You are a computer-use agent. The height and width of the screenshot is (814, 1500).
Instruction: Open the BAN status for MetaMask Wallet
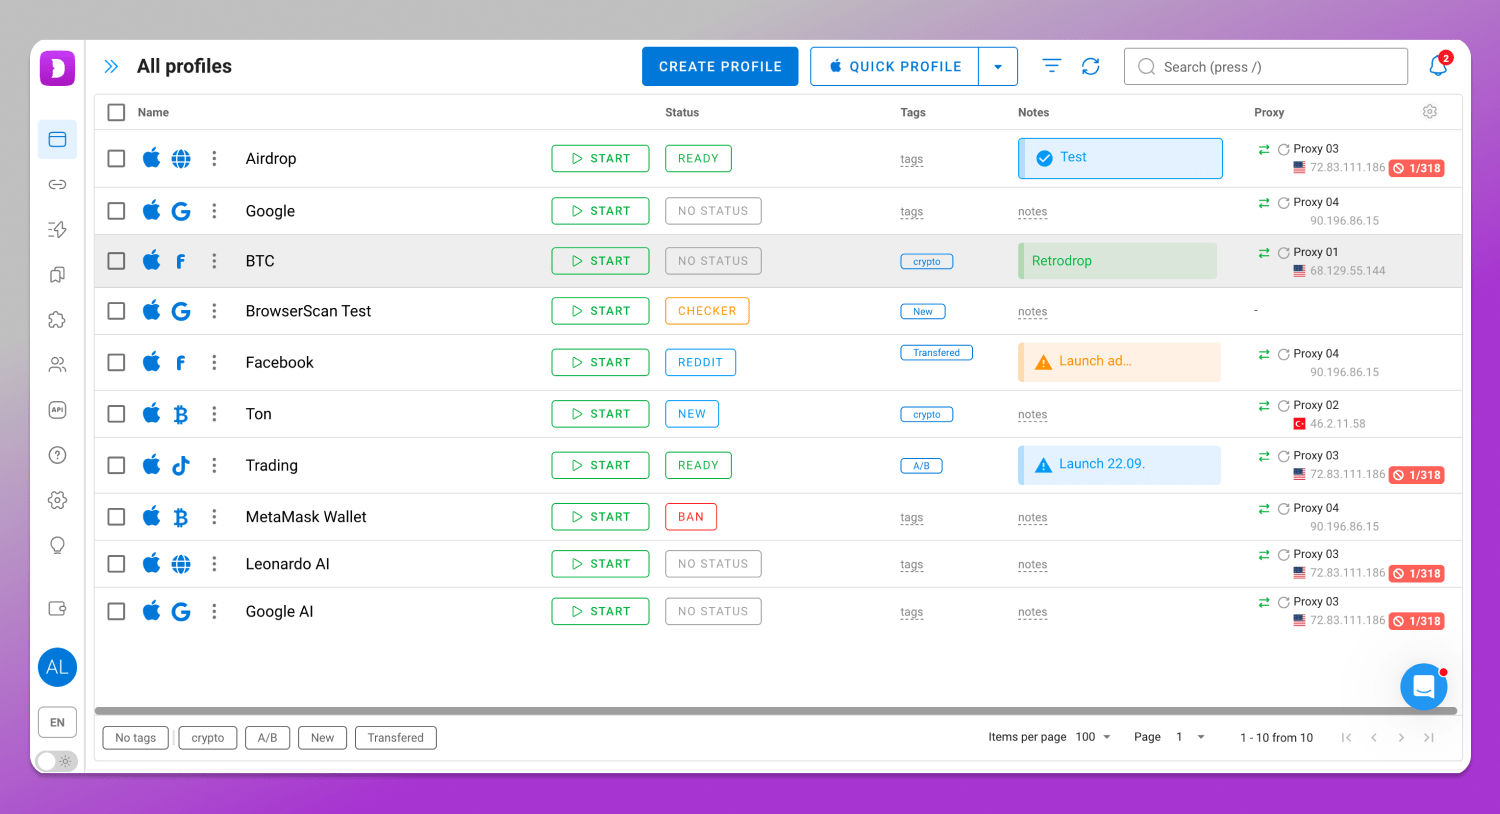(x=691, y=517)
